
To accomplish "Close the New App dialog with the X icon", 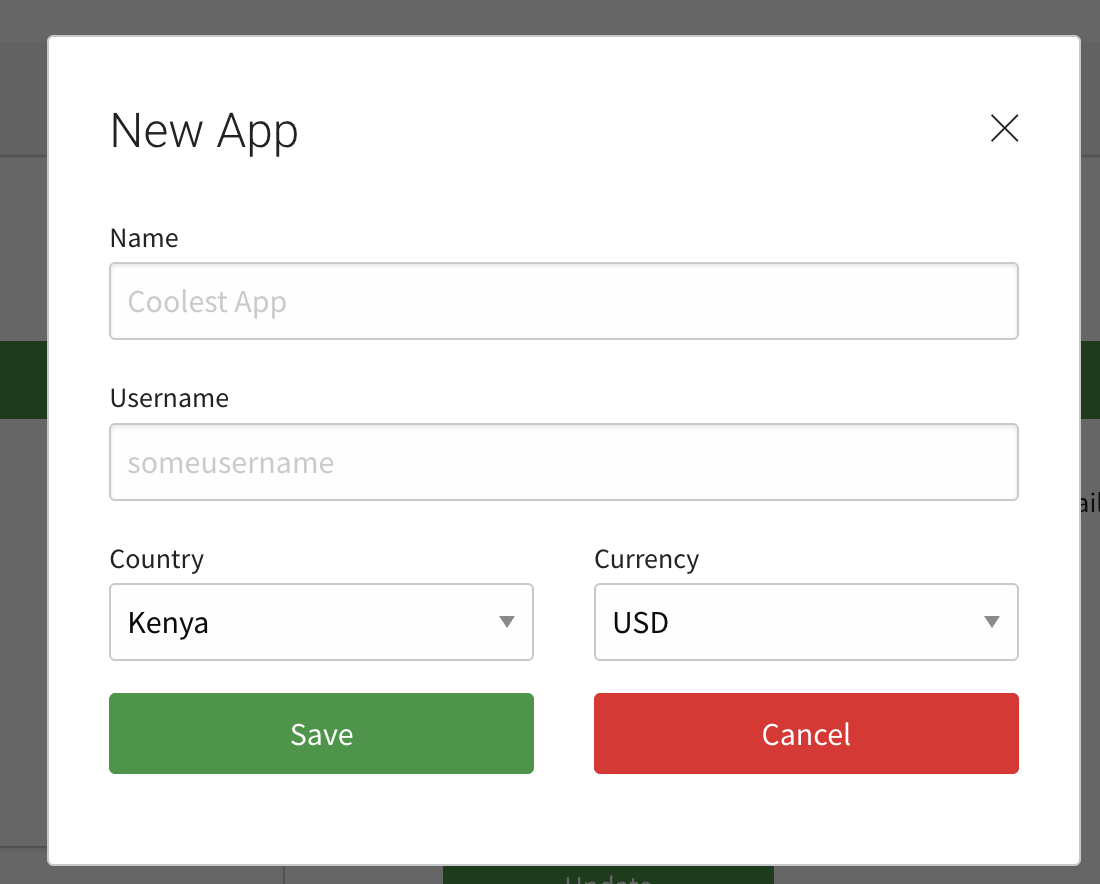I will tap(1004, 128).
